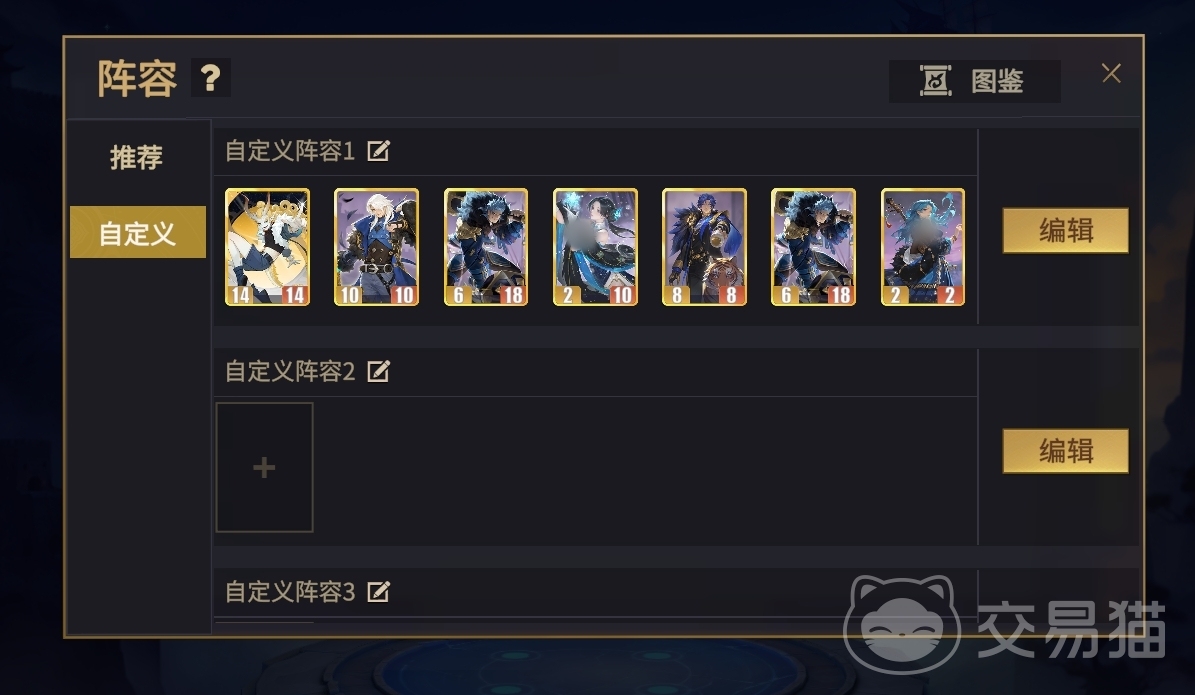Rename 自定义阵容1 using its pencil icon
1195x695 pixels.
(378, 151)
